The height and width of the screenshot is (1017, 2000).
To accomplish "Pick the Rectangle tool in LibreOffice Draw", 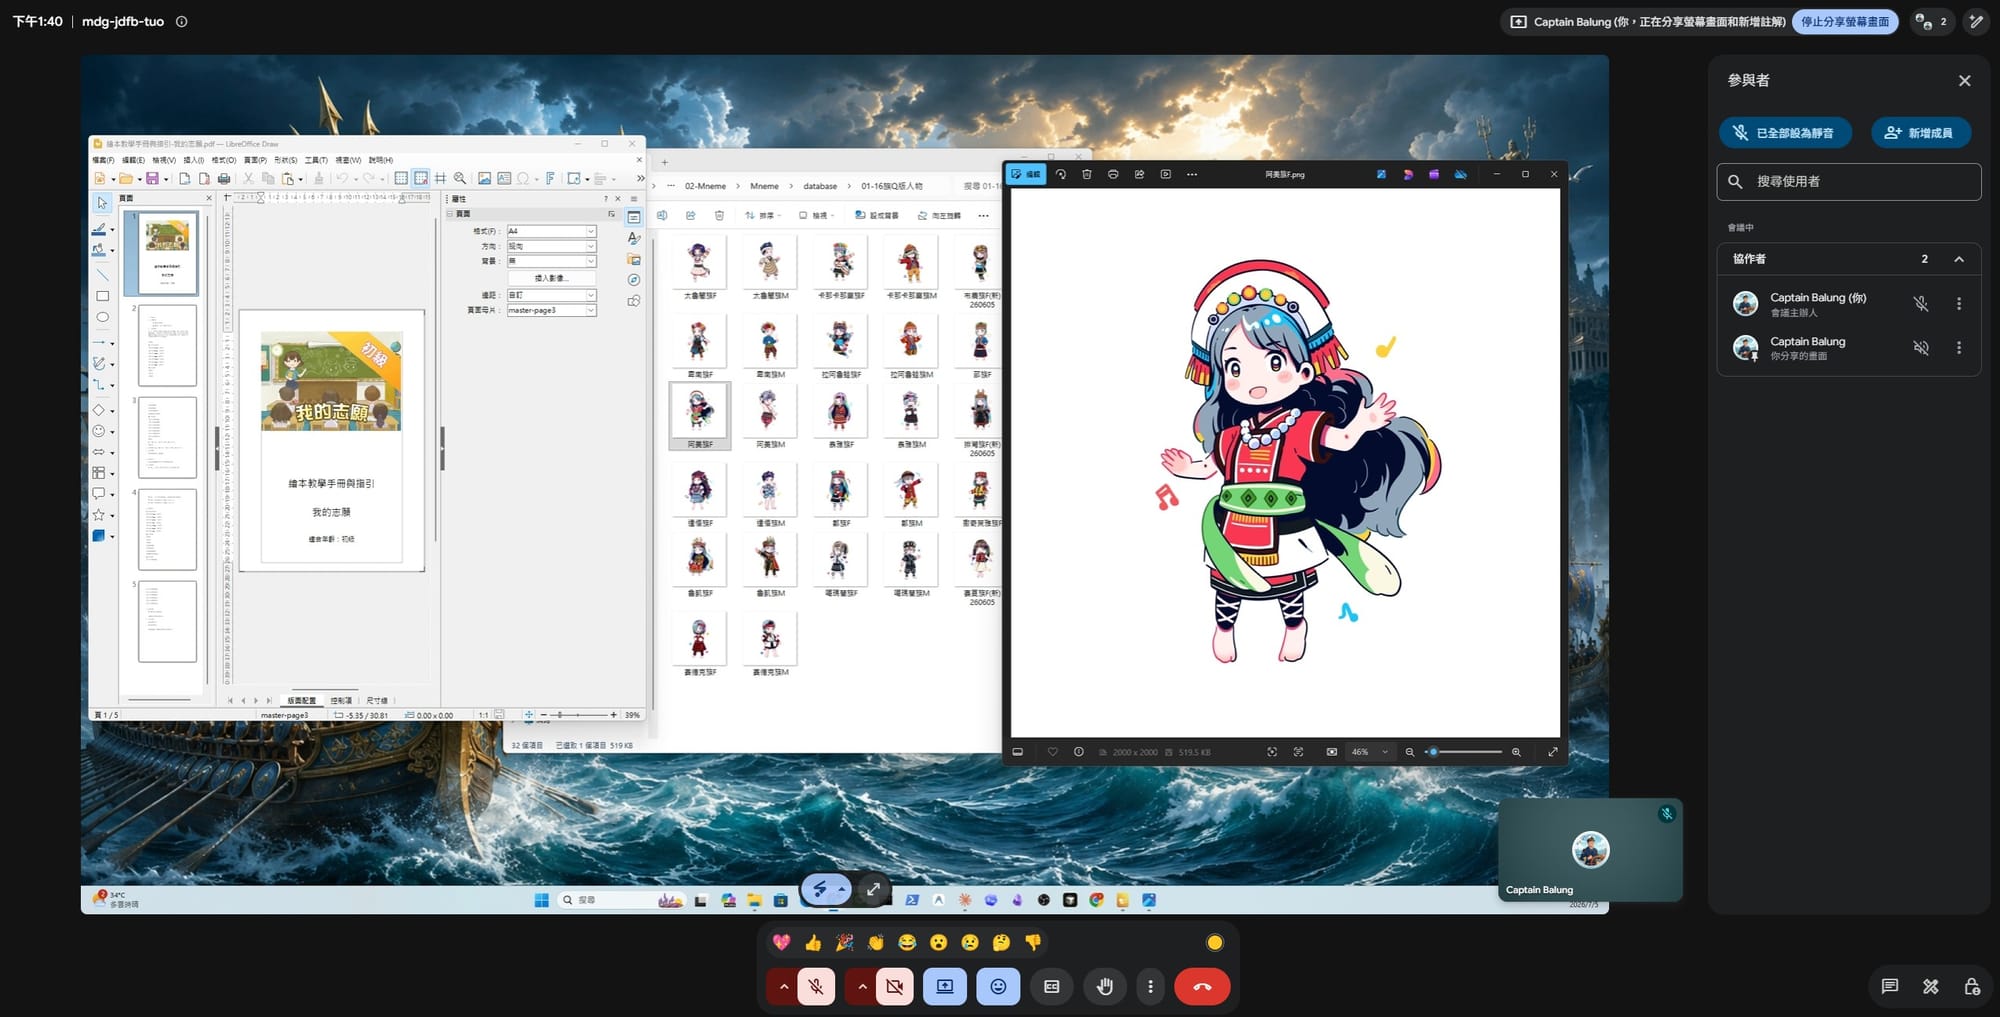I will pos(102,296).
